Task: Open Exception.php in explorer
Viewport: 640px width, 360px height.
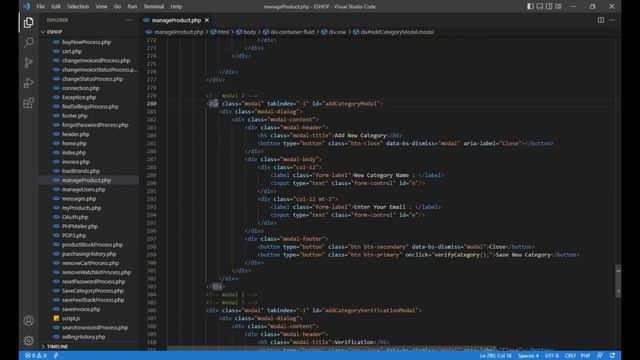Action: [79, 97]
